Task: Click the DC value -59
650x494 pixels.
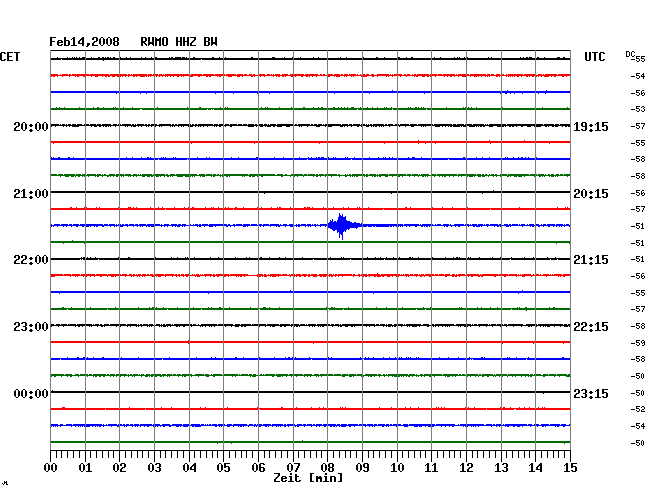Action: click(638, 343)
